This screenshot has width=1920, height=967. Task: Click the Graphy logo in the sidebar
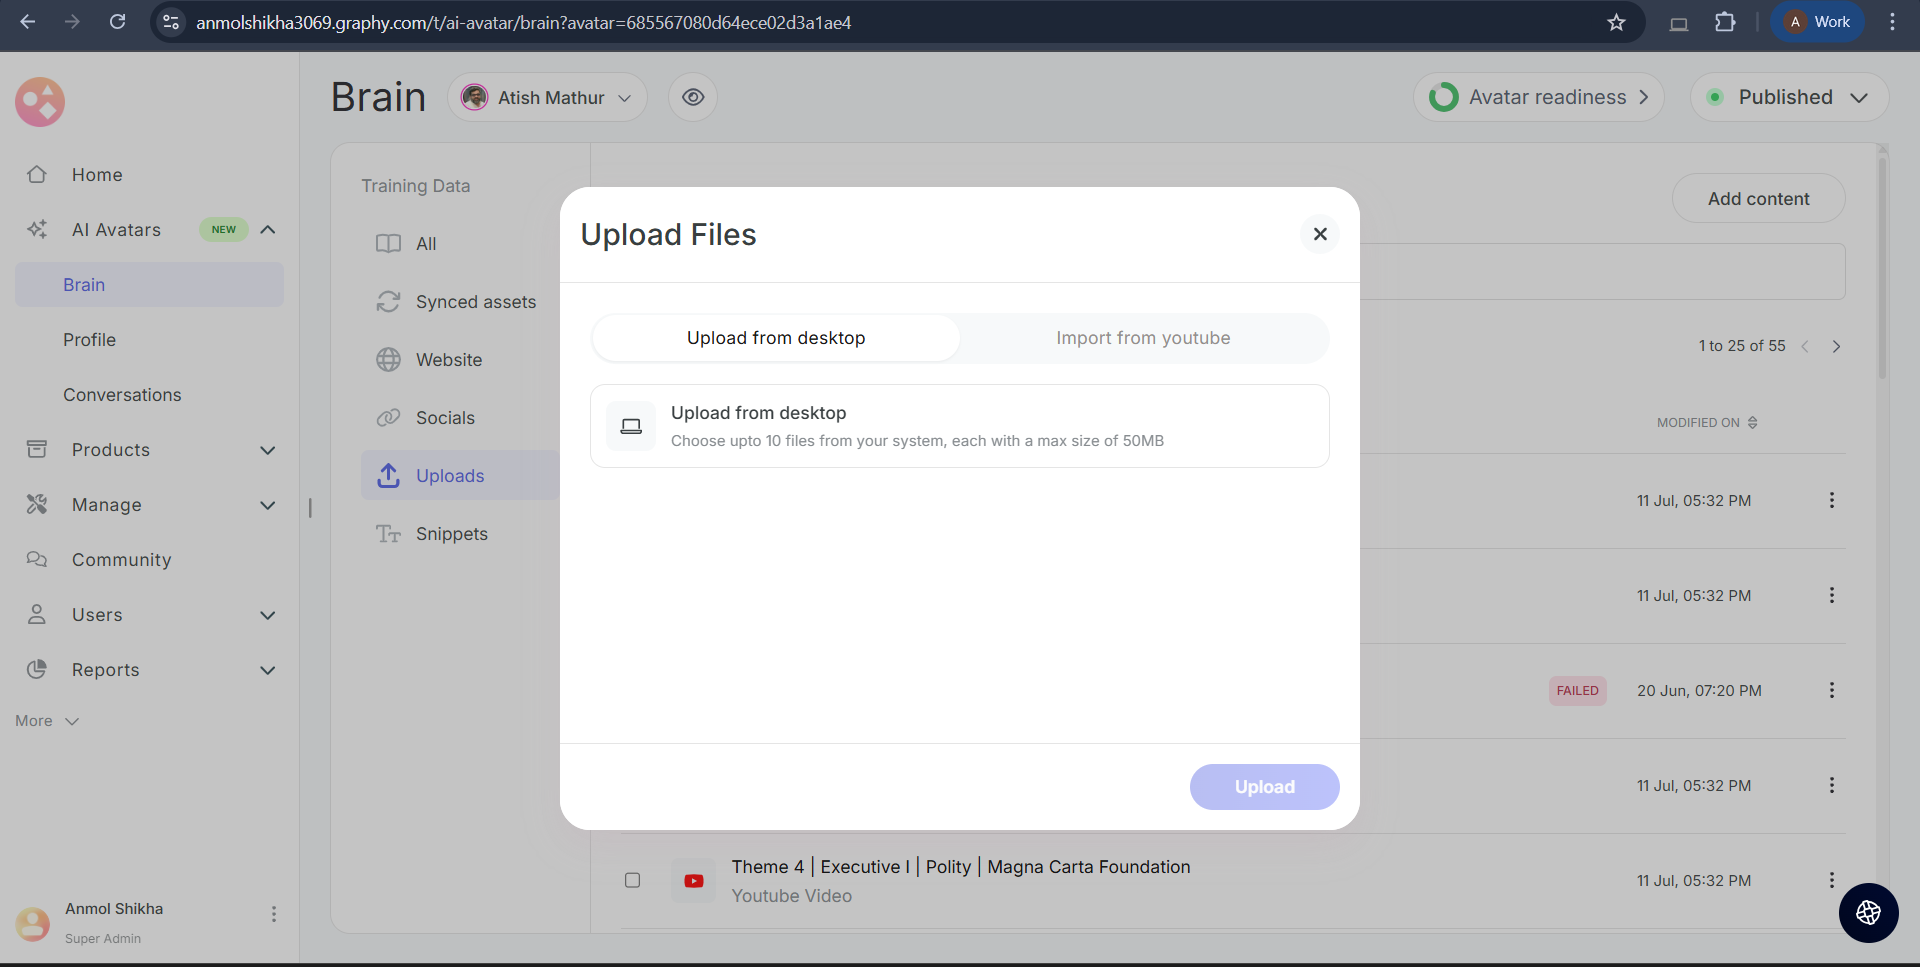40,102
